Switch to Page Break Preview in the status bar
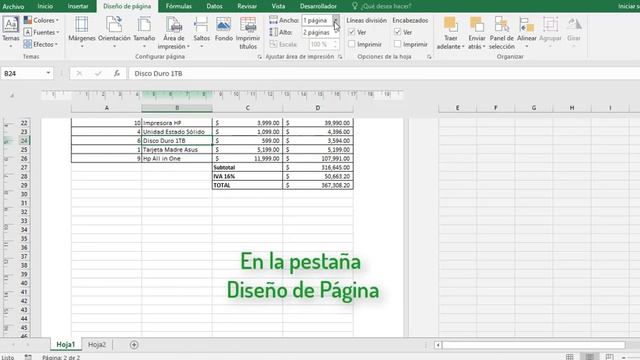The width and height of the screenshot is (640, 360). coord(609,357)
